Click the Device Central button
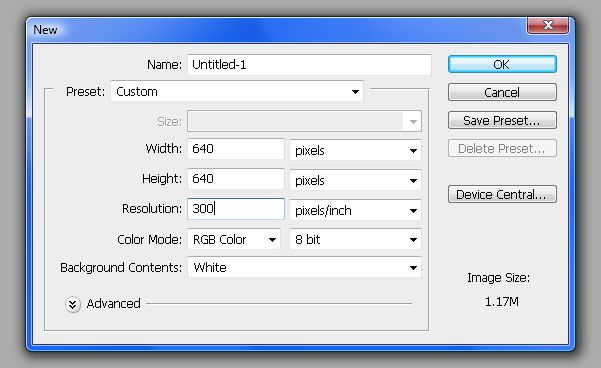This screenshot has width=601, height=368. tap(502, 194)
